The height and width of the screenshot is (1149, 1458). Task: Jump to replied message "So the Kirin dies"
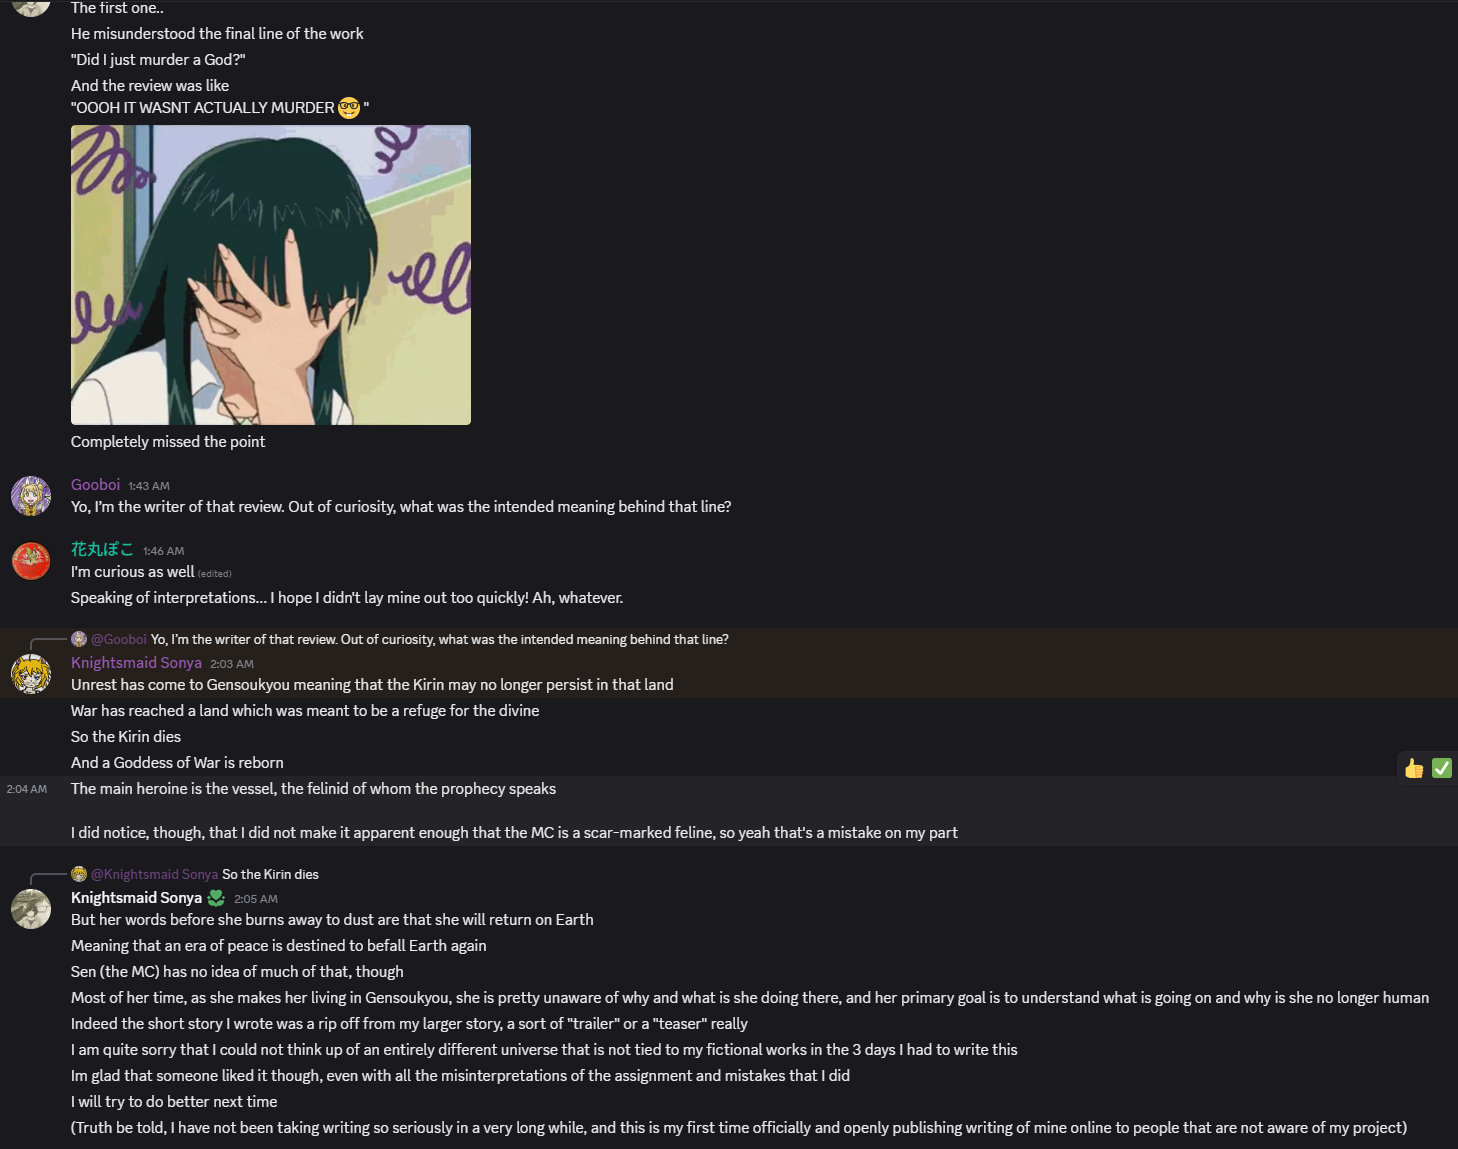coord(270,874)
